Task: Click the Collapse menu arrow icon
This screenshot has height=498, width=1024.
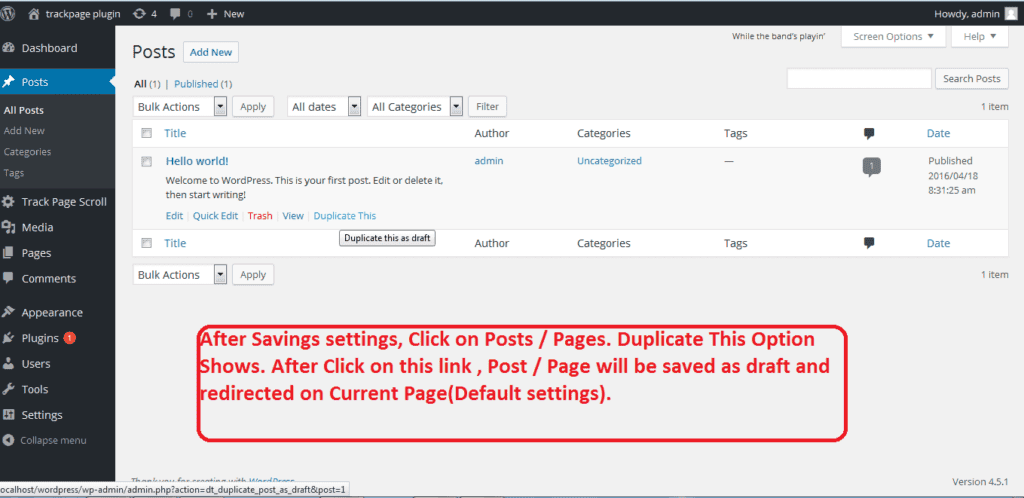Action: tap(9, 440)
